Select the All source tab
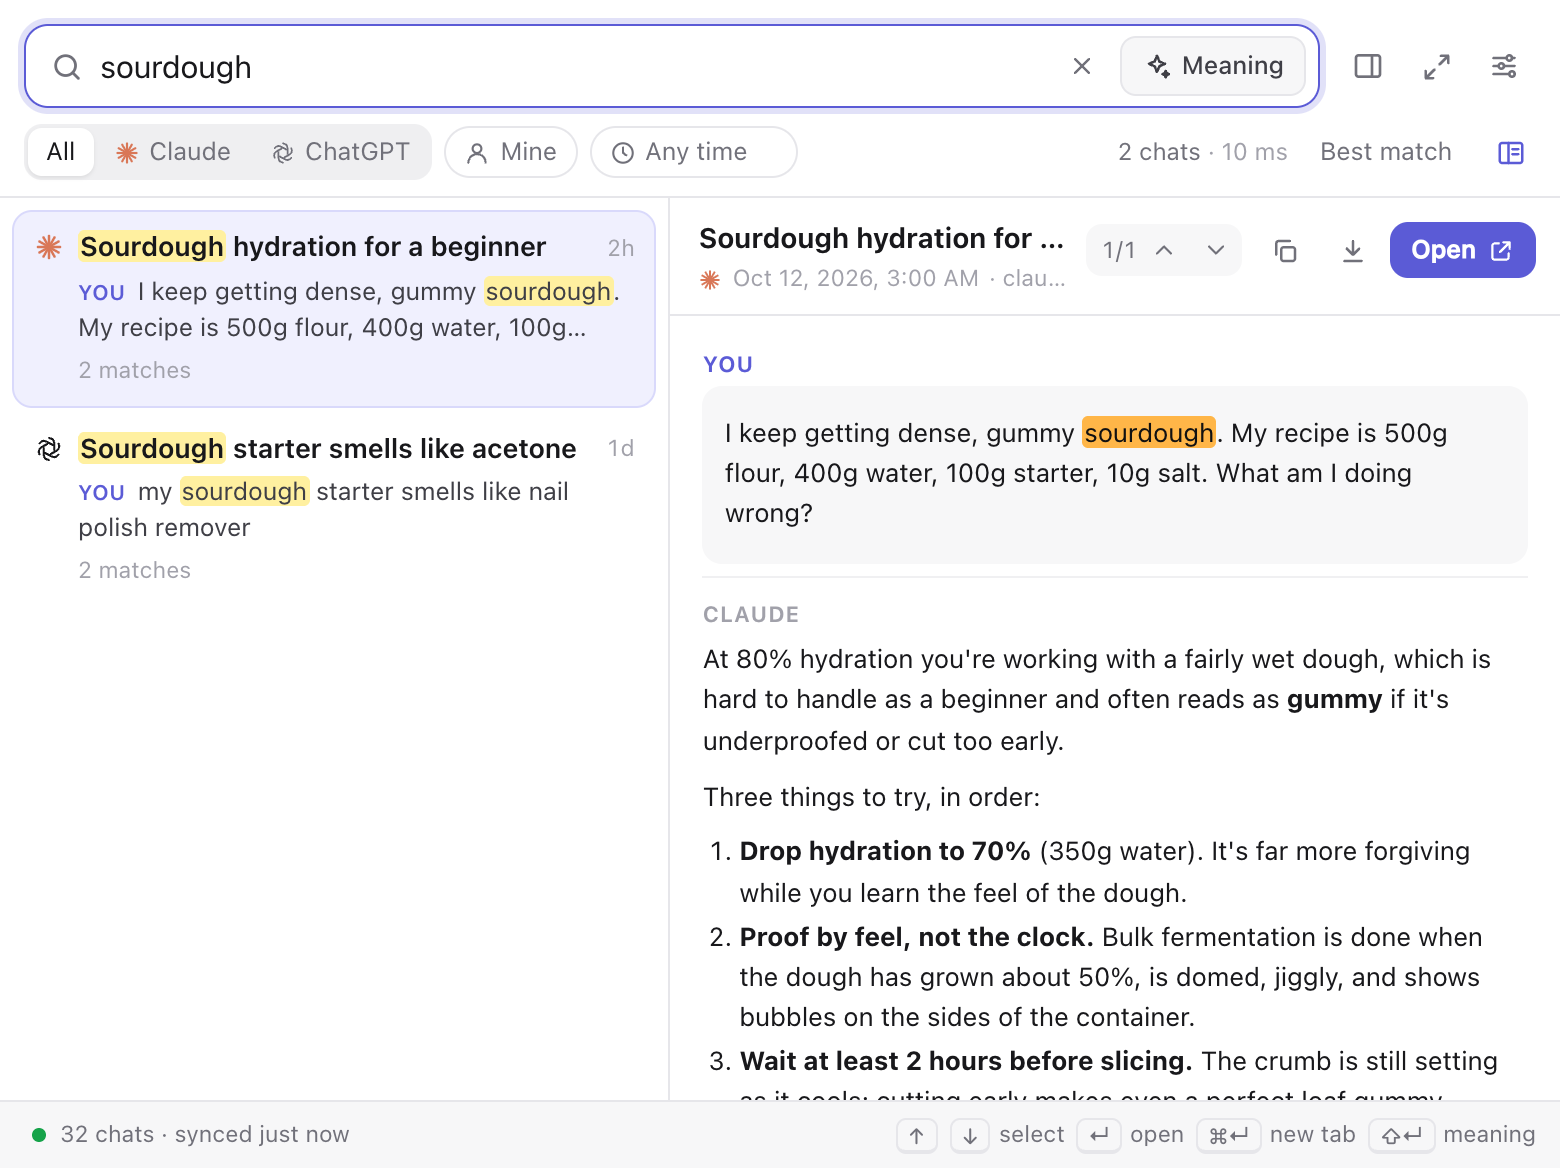This screenshot has width=1560, height=1168. tap(61, 152)
